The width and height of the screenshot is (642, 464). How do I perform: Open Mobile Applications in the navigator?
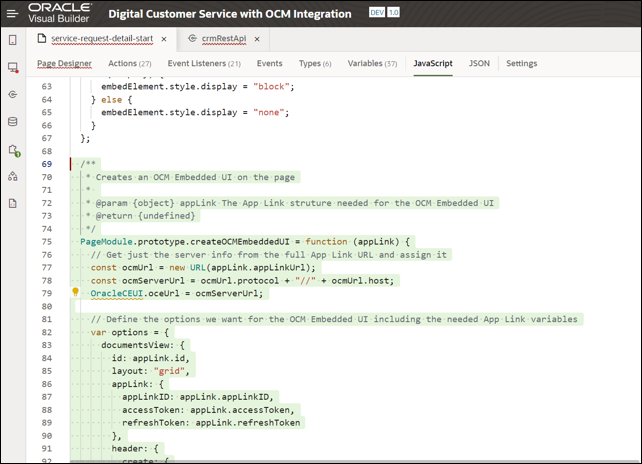[13, 40]
